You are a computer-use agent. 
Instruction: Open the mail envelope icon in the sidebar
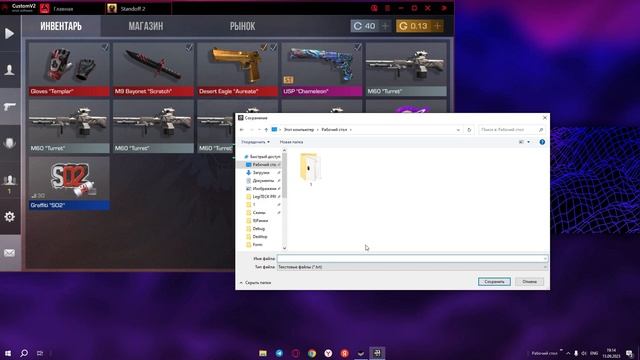click(x=9, y=253)
